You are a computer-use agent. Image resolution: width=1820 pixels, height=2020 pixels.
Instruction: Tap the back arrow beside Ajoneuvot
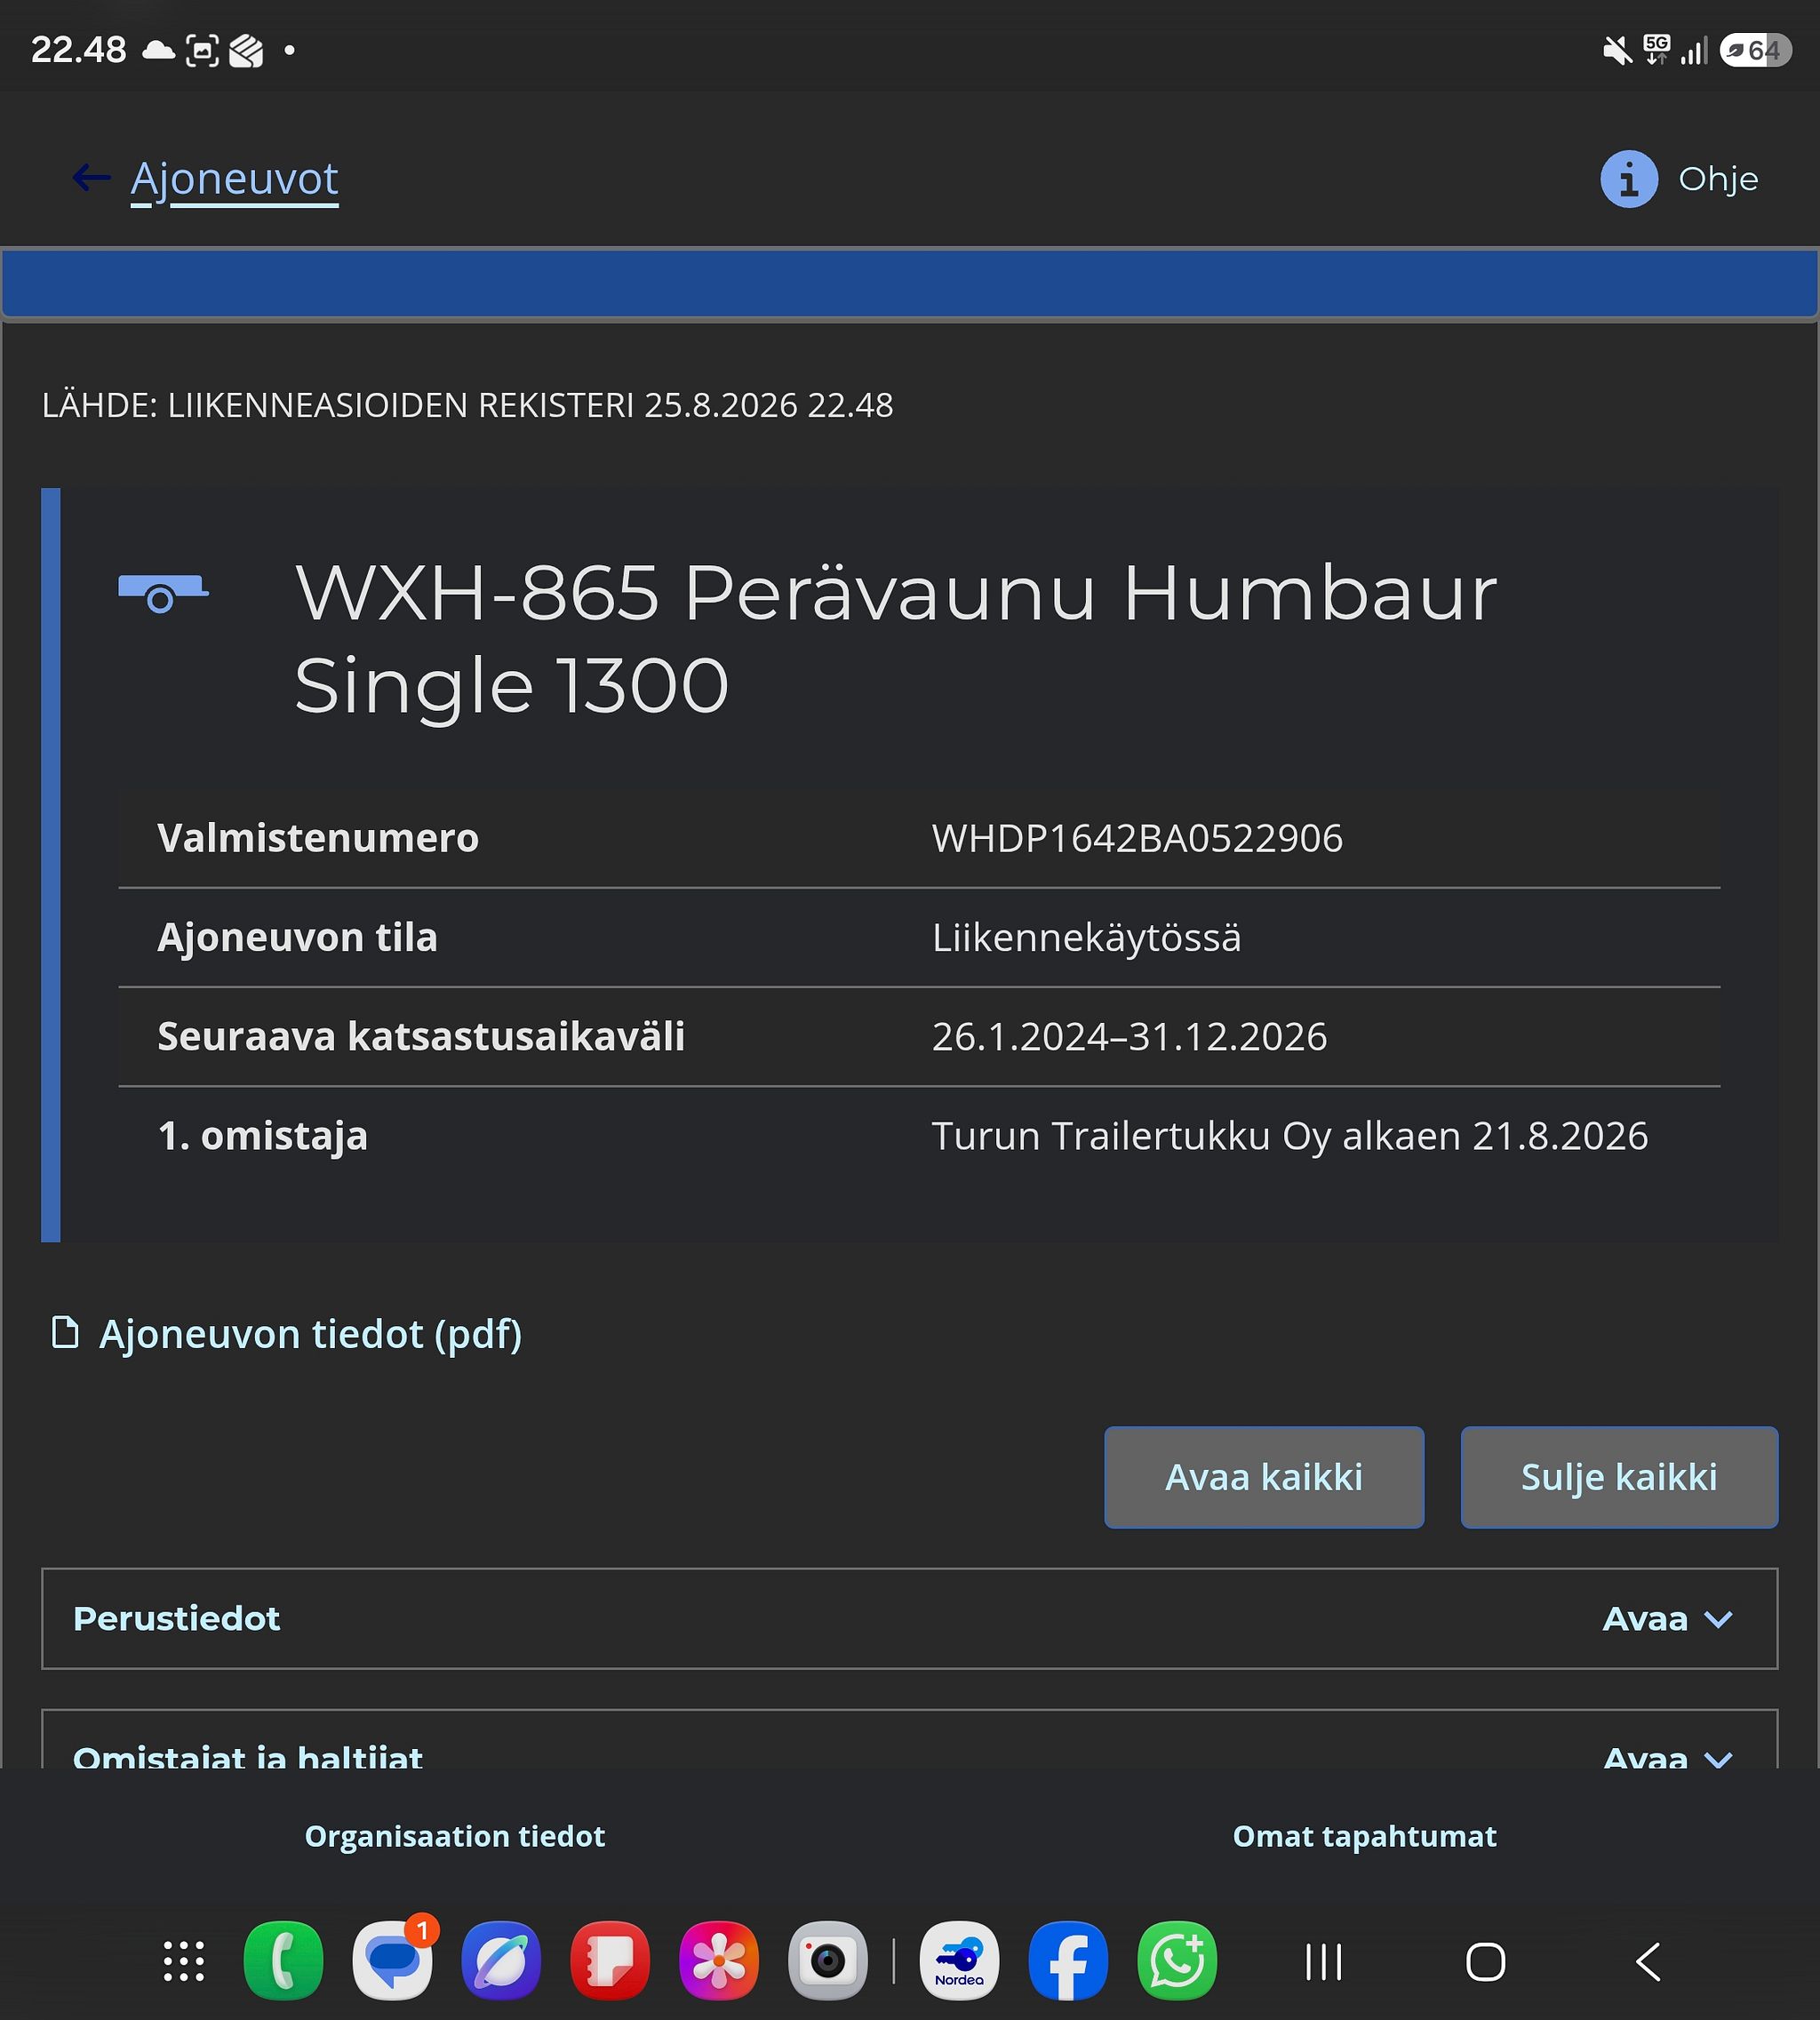[x=92, y=178]
